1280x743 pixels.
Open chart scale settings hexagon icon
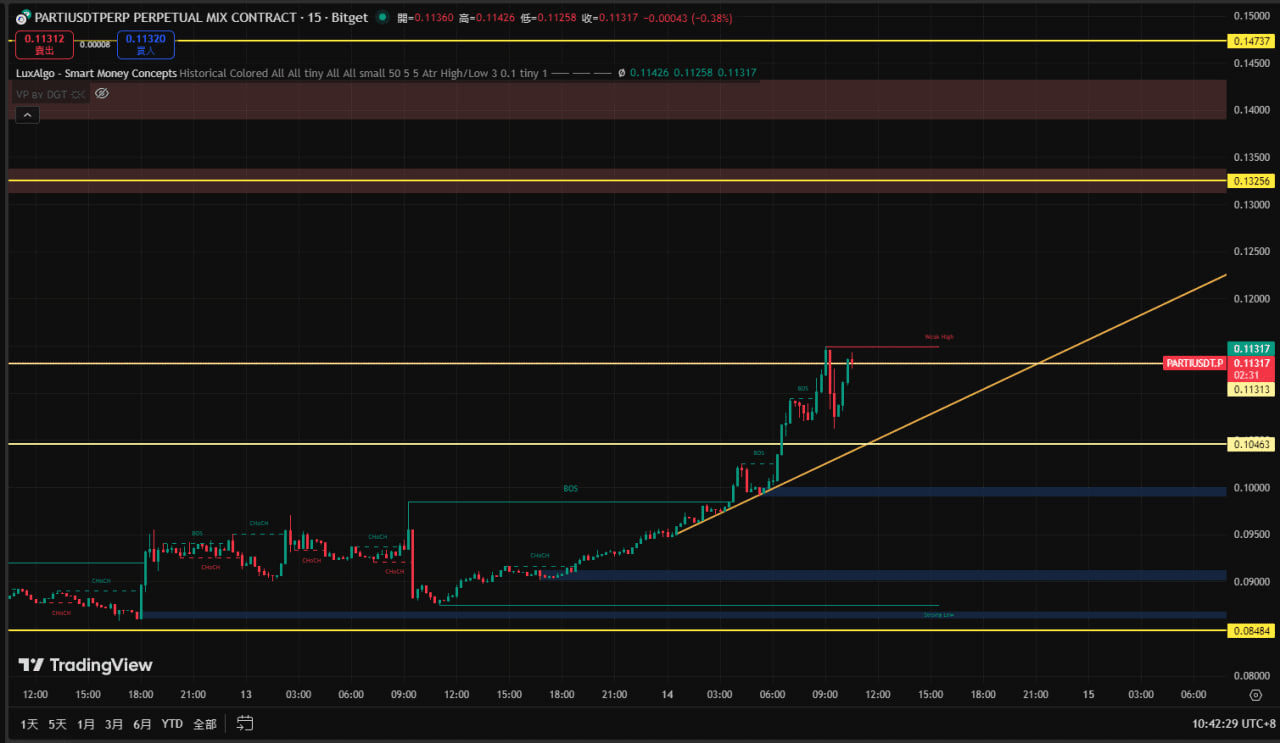pyautogui.click(x=1255, y=695)
